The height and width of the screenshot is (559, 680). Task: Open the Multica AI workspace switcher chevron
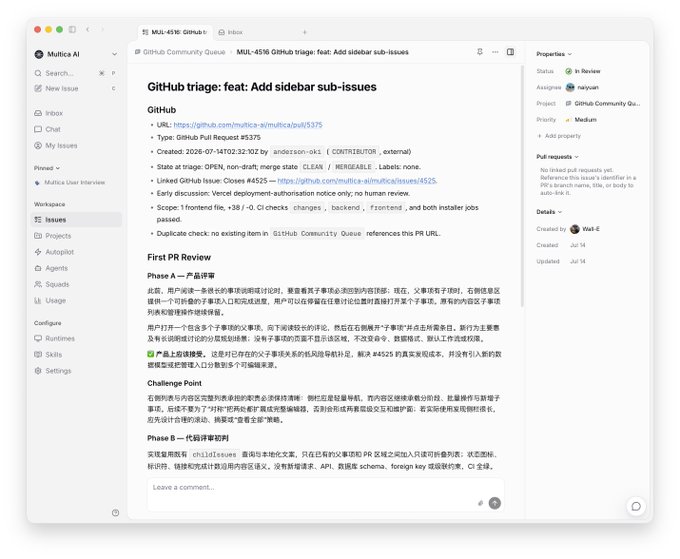(114, 54)
